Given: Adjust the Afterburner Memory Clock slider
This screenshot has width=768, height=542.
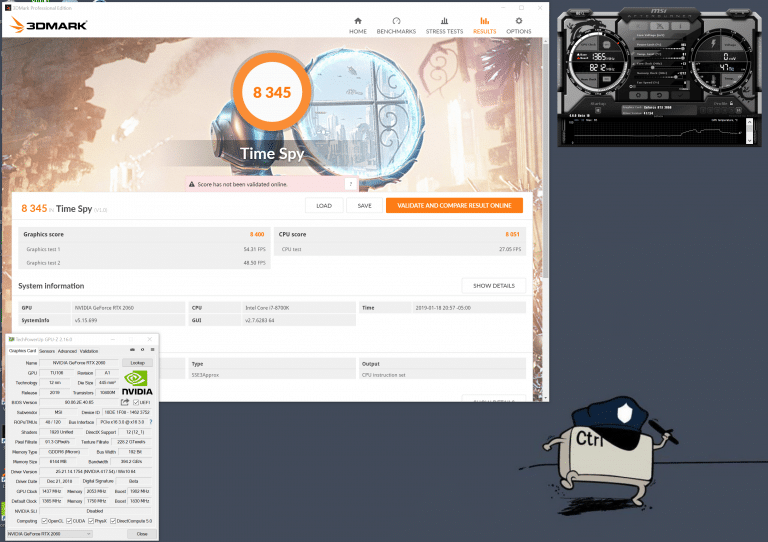Looking at the screenshot, I should (660, 77).
